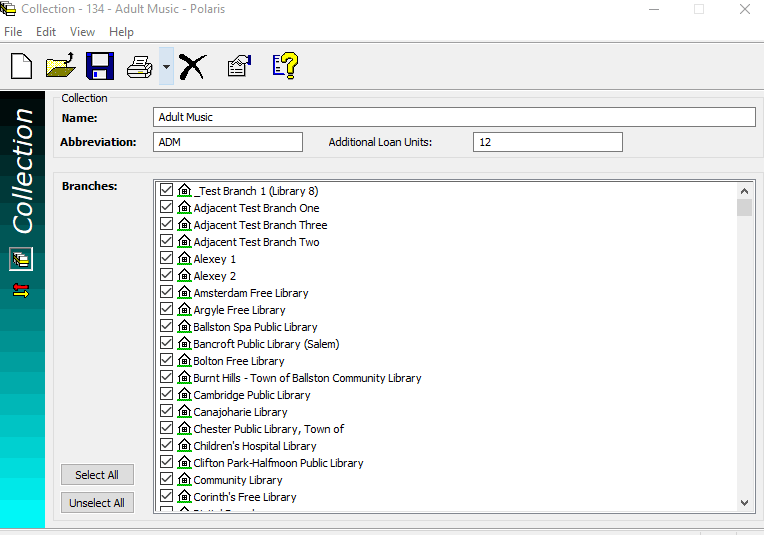The image size is (764, 535).
Task: Open the View menu
Action: click(82, 32)
